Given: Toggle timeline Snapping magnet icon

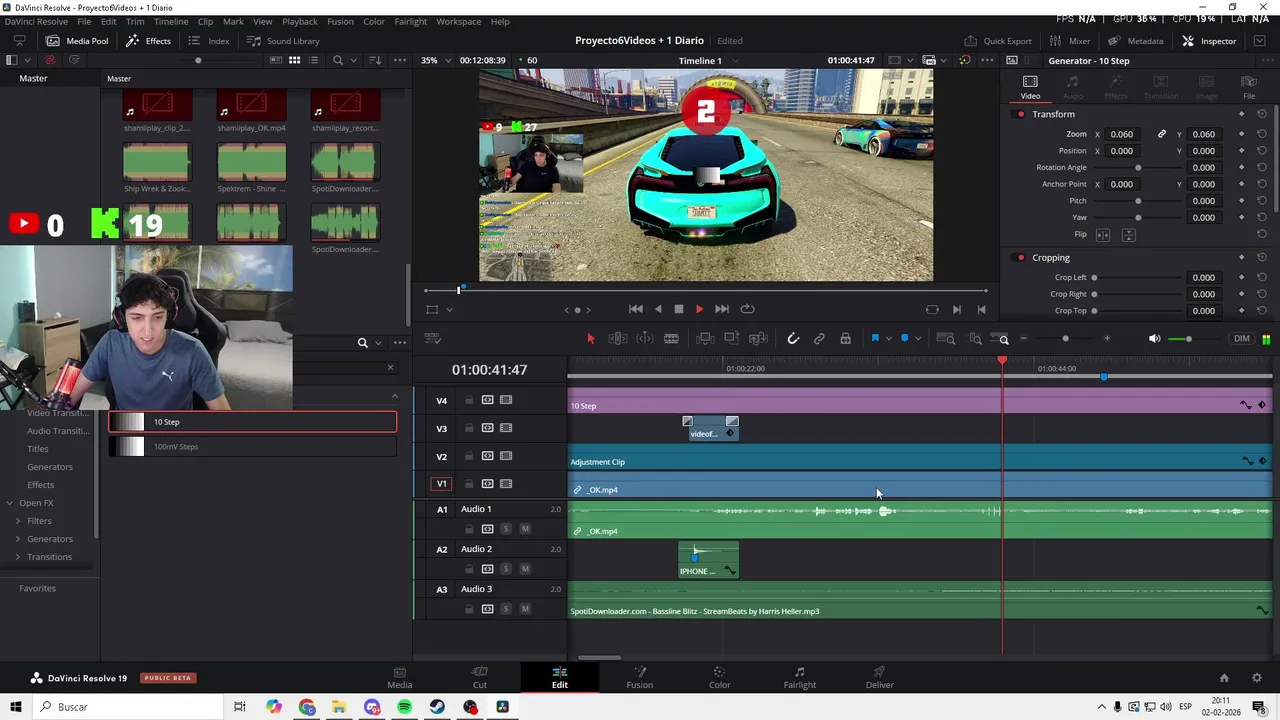Looking at the screenshot, I should [793, 339].
